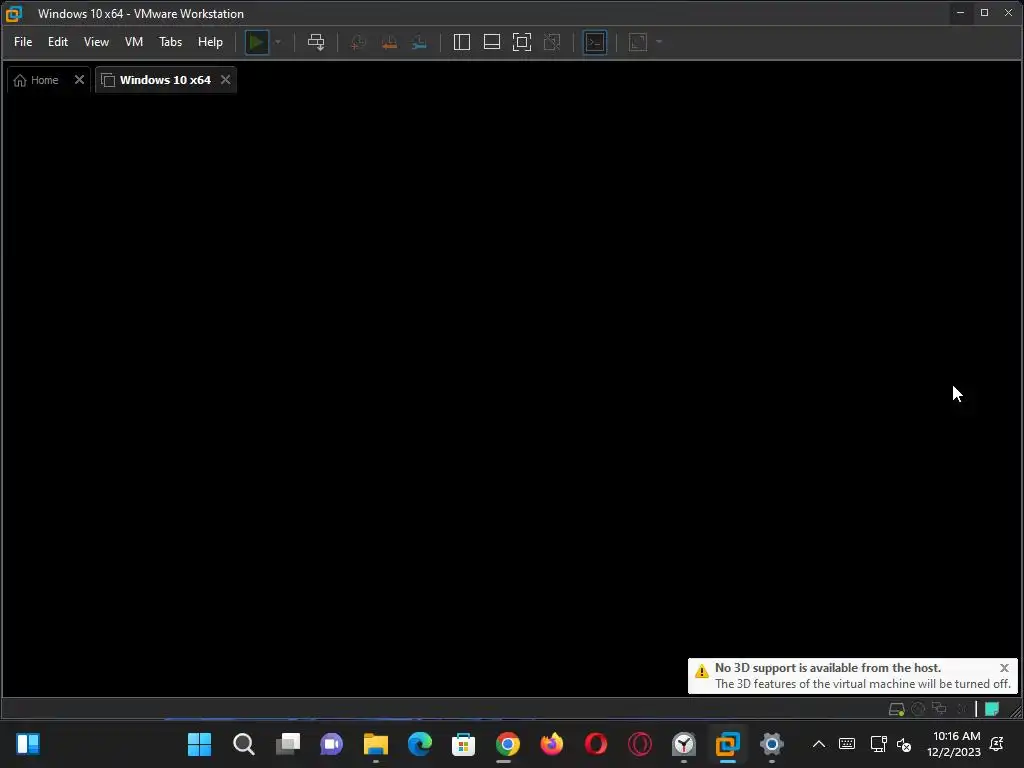Expand the stretch display dropdown arrow
The height and width of the screenshot is (768, 1024).
[659, 42]
